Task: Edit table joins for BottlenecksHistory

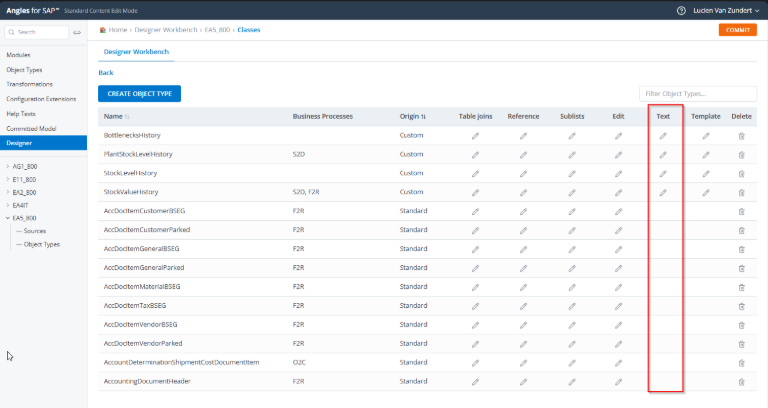Action: click(475, 136)
